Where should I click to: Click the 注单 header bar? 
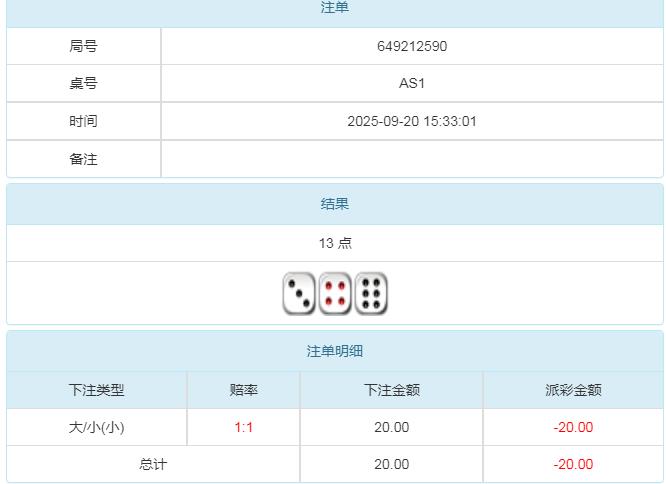335,8
